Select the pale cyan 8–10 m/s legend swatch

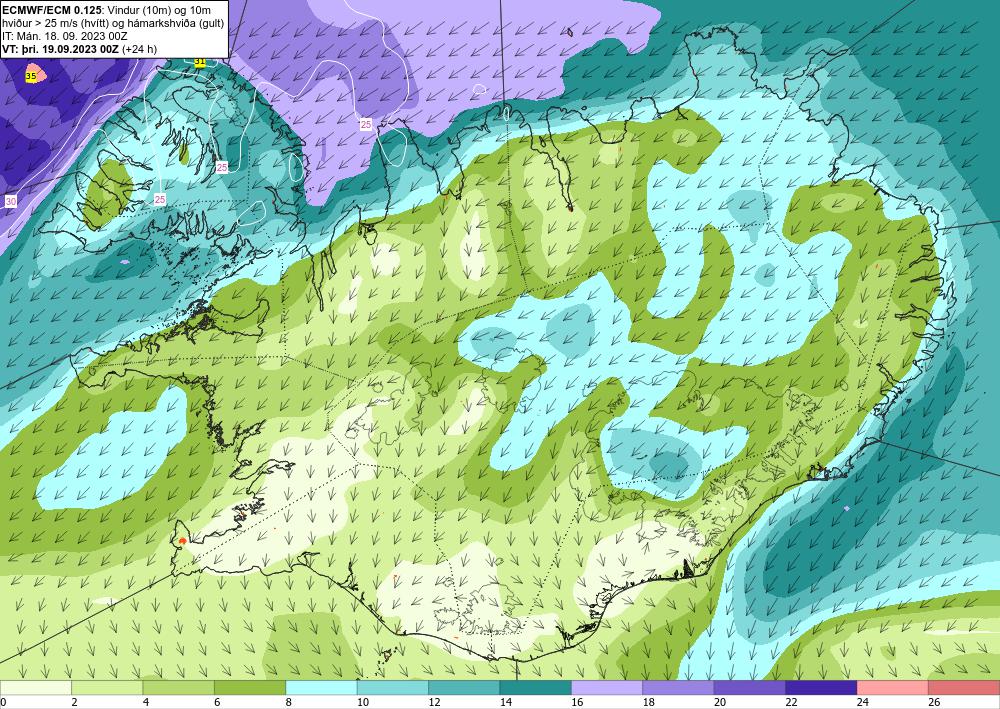pyautogui.click(x=321, y=687)
